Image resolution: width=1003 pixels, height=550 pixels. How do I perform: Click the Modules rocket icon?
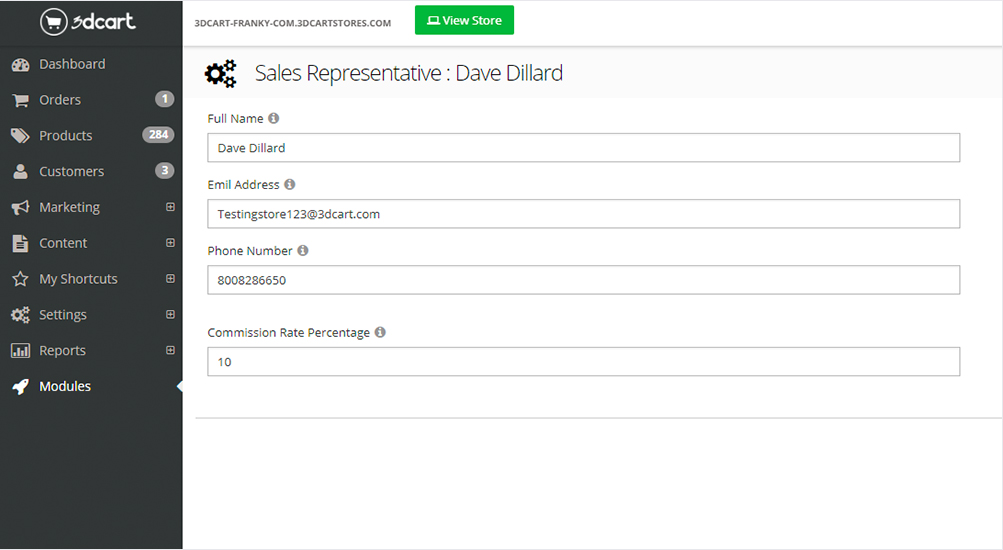(x=20, y=387)
